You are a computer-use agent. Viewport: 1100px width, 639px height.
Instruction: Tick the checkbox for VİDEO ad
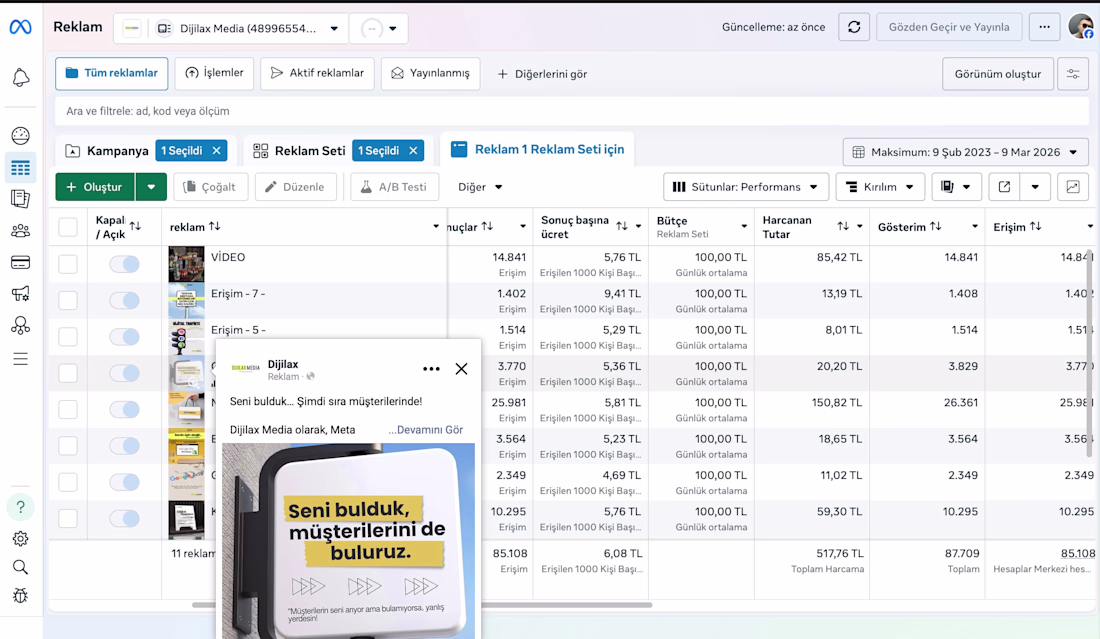pos(68,264)
